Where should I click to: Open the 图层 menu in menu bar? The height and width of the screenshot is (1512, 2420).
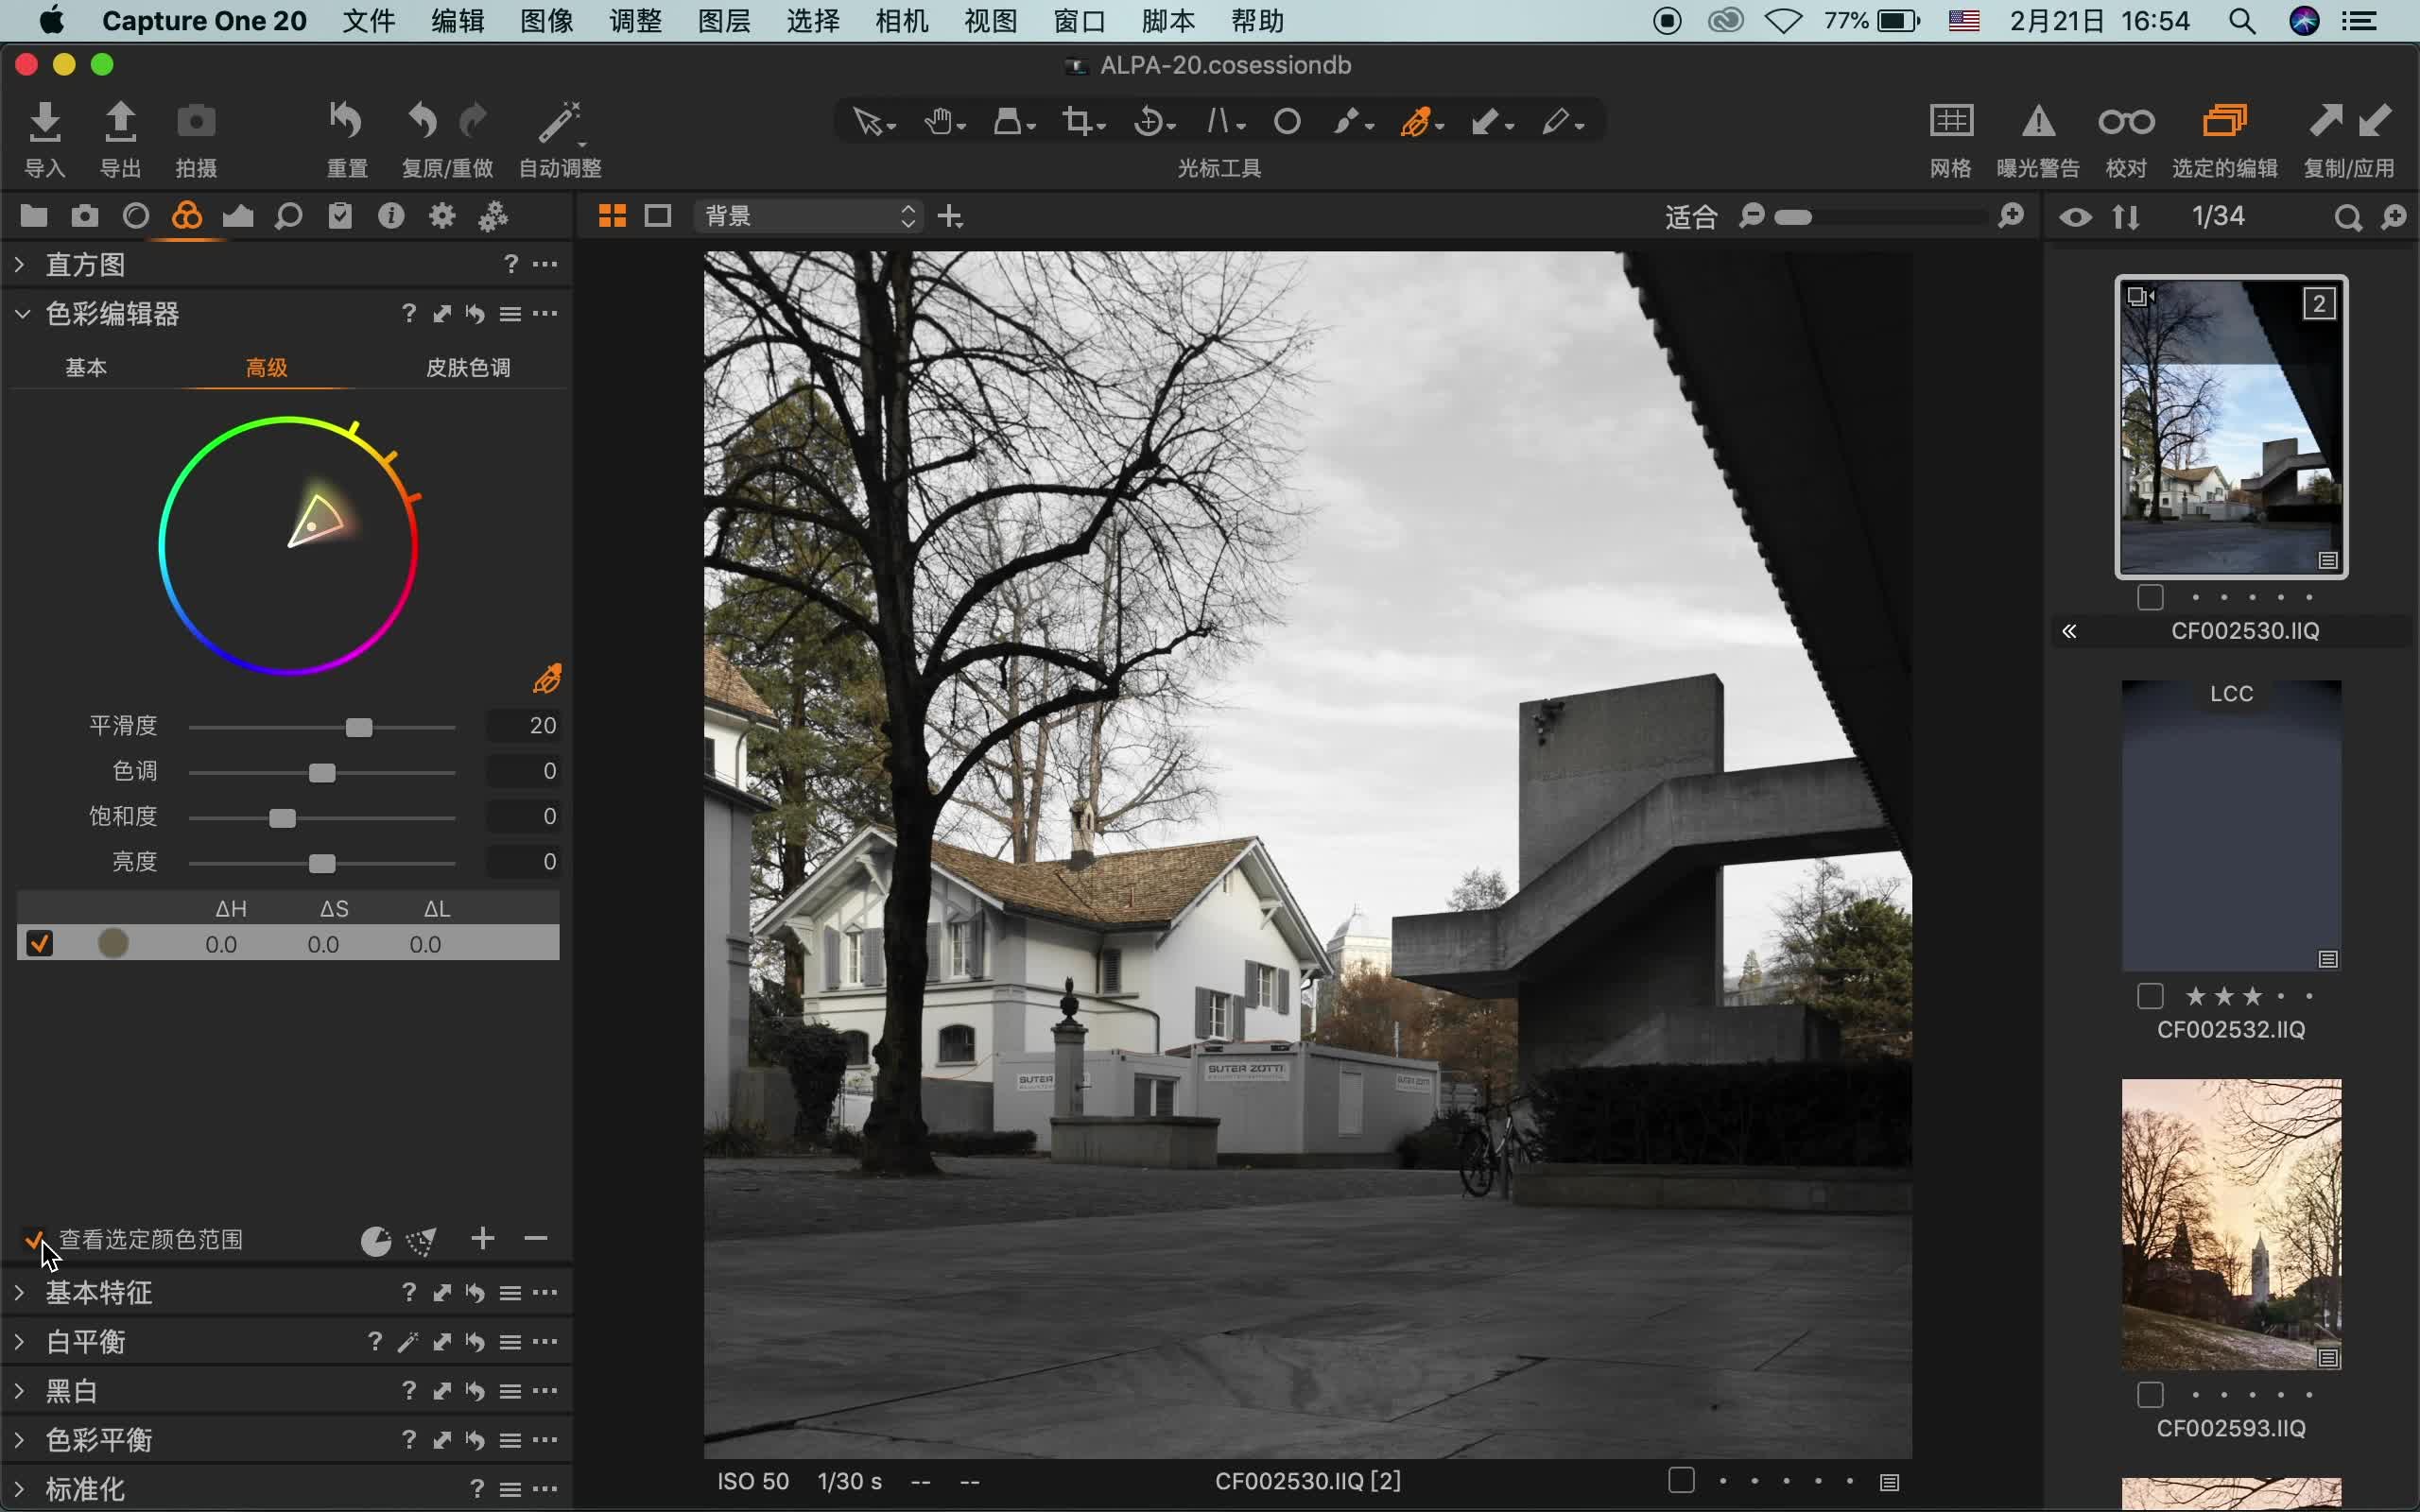(723, 21)
